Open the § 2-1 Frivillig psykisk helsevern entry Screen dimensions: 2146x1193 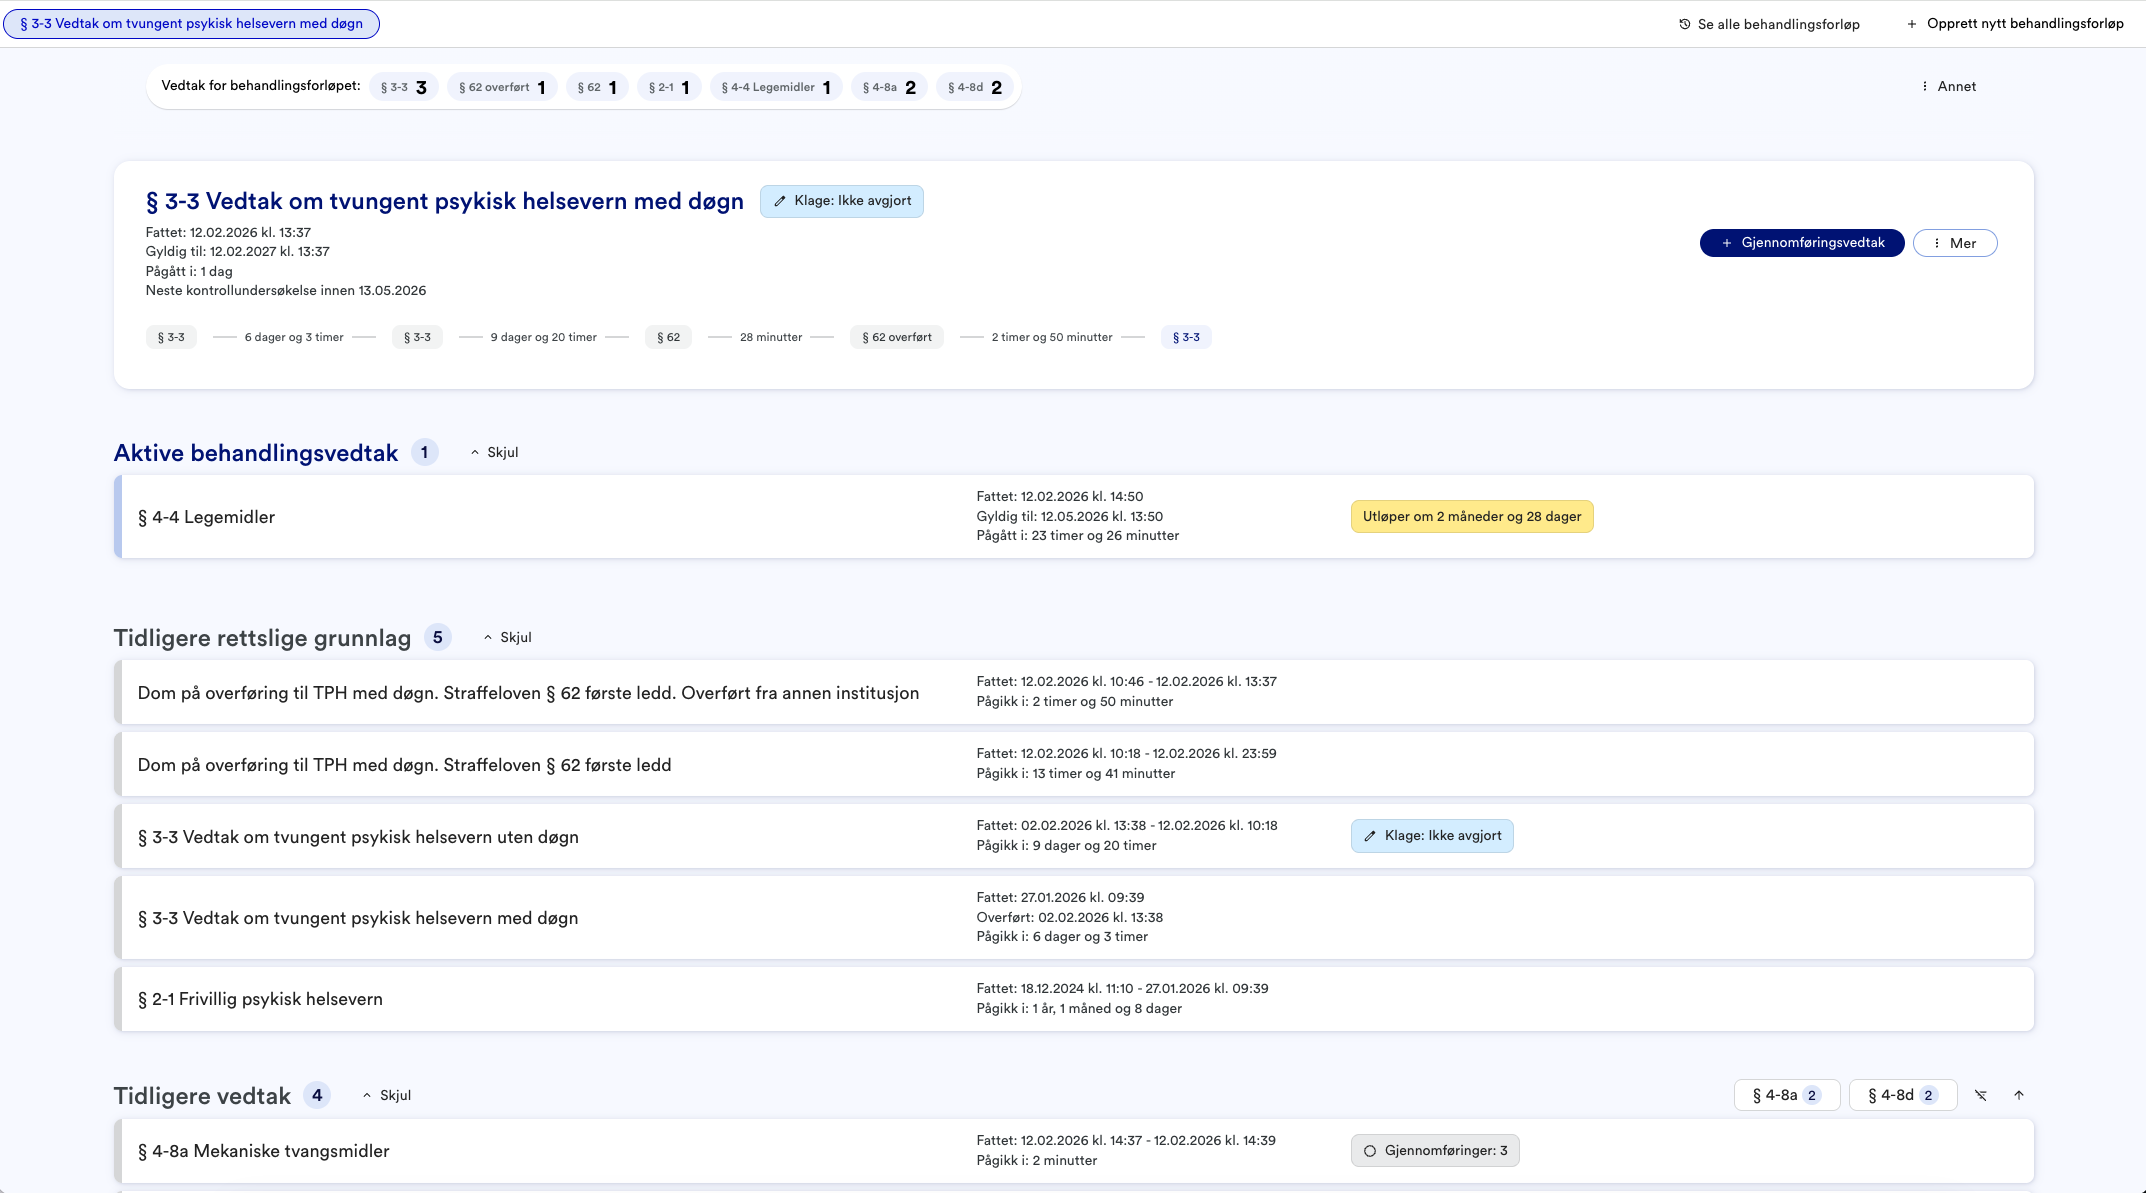click(260, 999)
